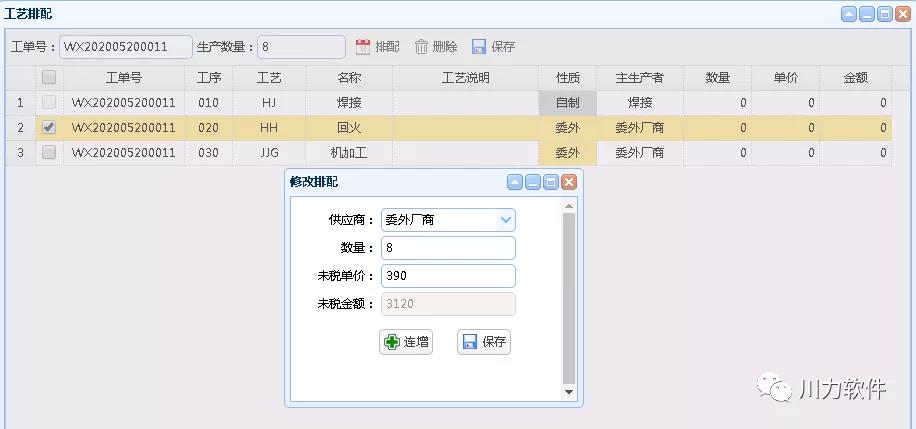Click the 排配 calendar icon in toolbar
This screenshot has width=916, height=429.
(363, 47)
